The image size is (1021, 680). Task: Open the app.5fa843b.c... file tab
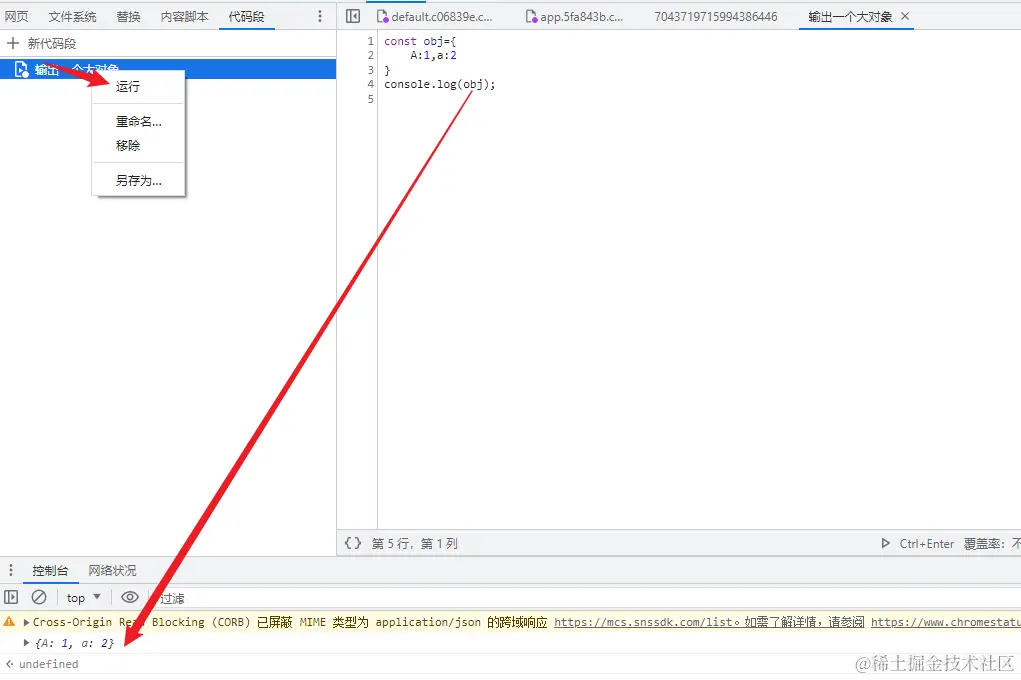coord(574,17)
